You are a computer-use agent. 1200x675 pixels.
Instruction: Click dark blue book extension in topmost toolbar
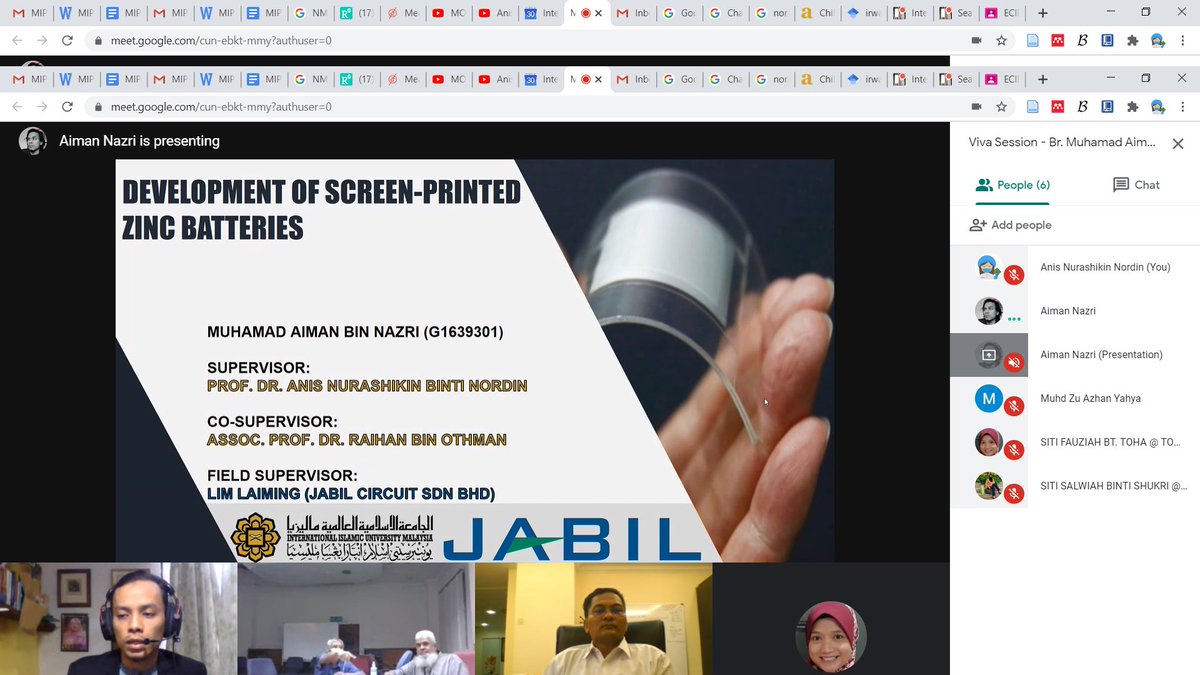(x=1108, y=41)
